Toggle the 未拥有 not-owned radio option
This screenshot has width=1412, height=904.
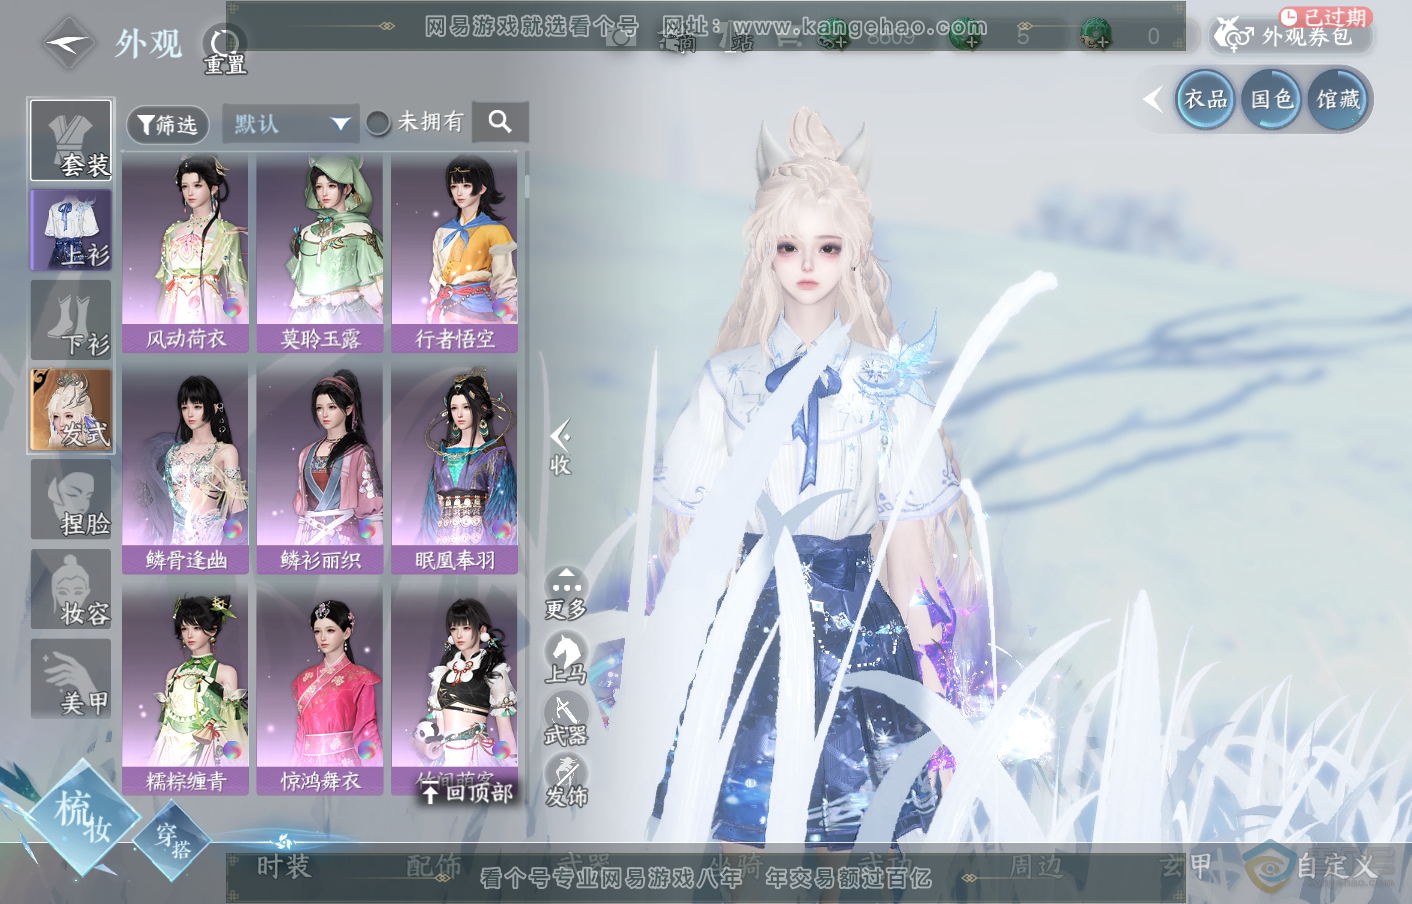378,123
